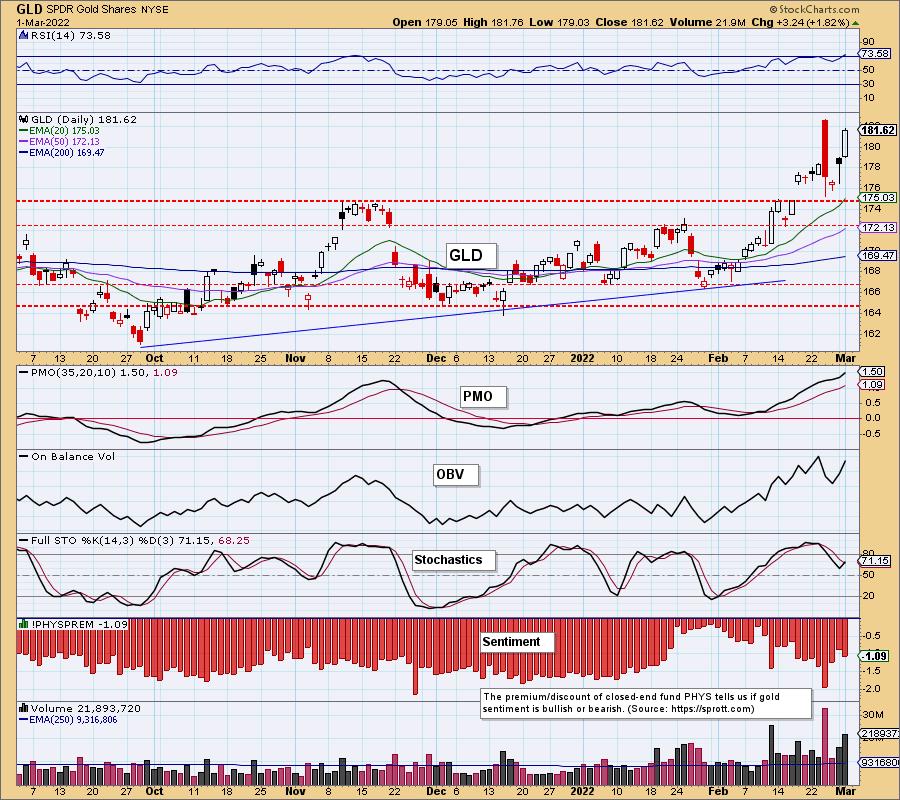Screen dimensions: 900x800
Task: Click the 175.03 EMA price tag
Action: coord(877,197)
